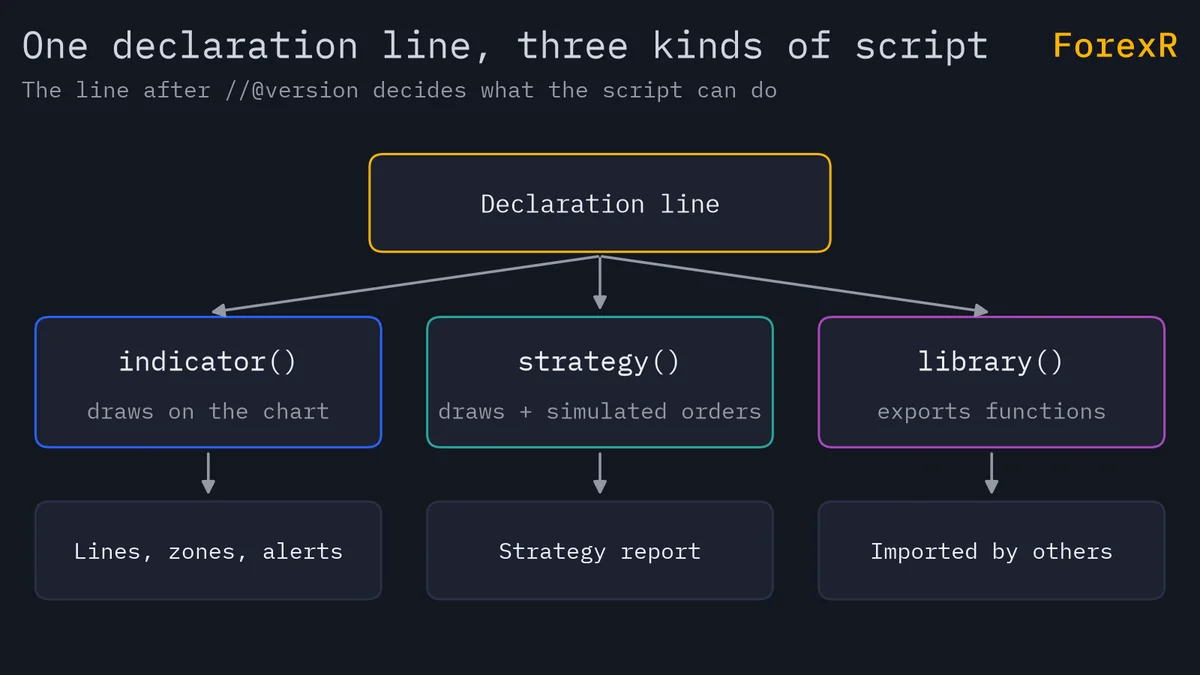The height and width of the screenshot is (675, 1200).
Task: Select the 'Imported by others' box
Action: pyautogui.click(x=991, y=550)
